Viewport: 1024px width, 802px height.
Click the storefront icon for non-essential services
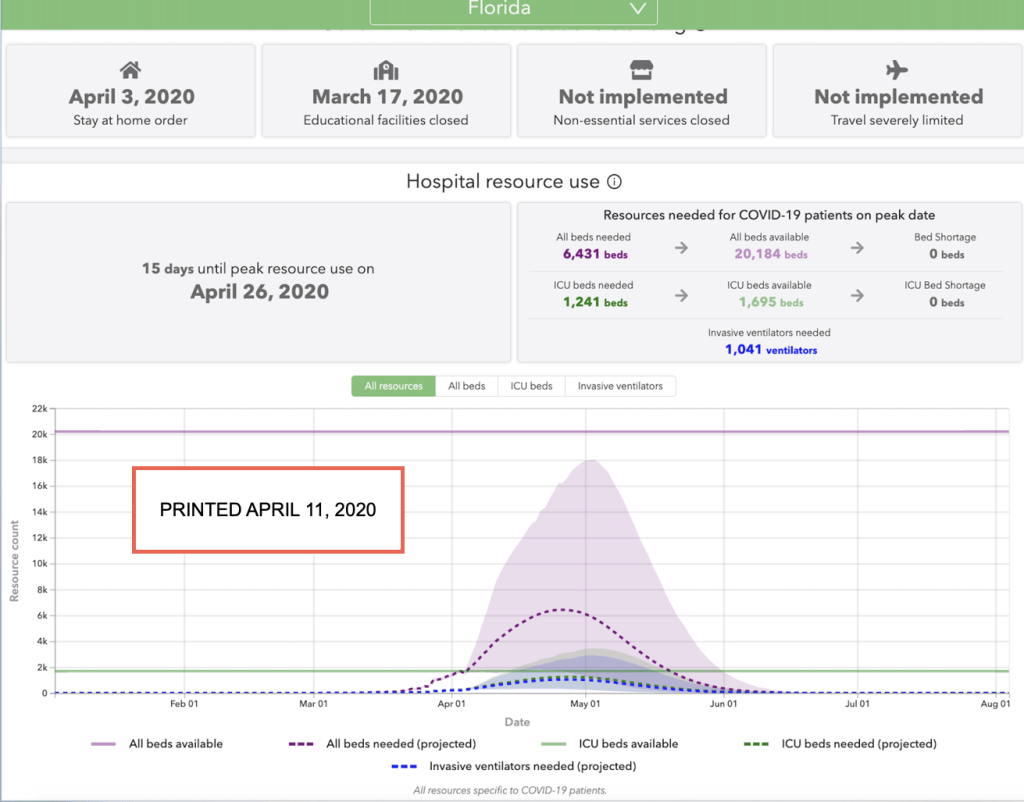[641, 70]
